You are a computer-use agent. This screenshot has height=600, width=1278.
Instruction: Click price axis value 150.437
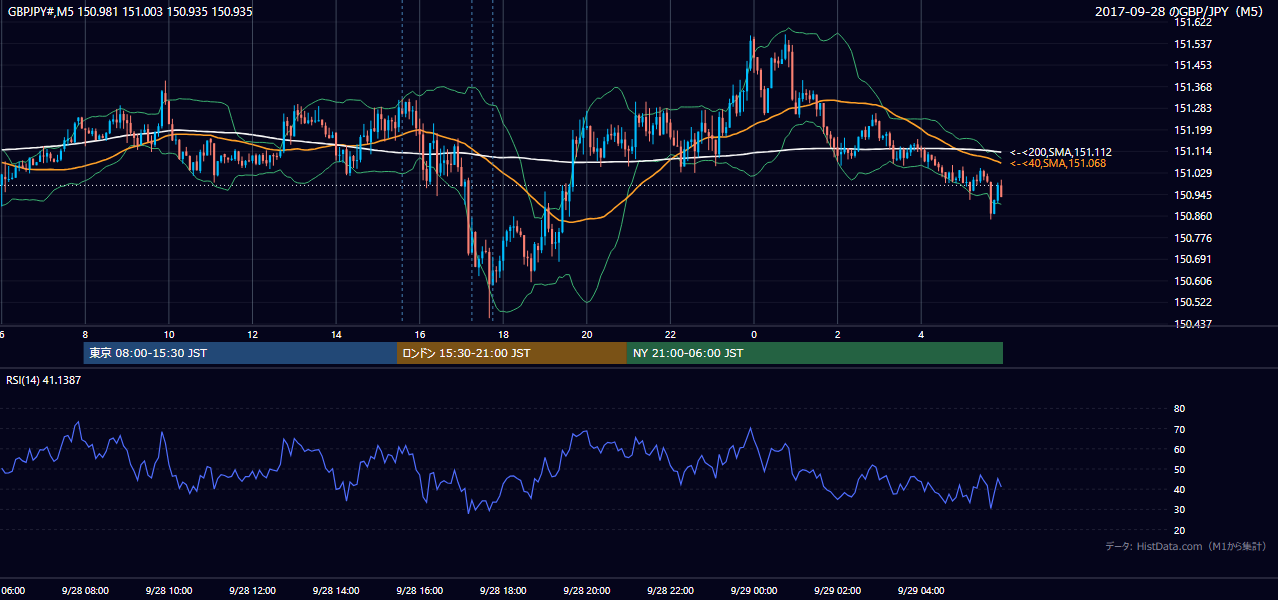coord(1192,324)
